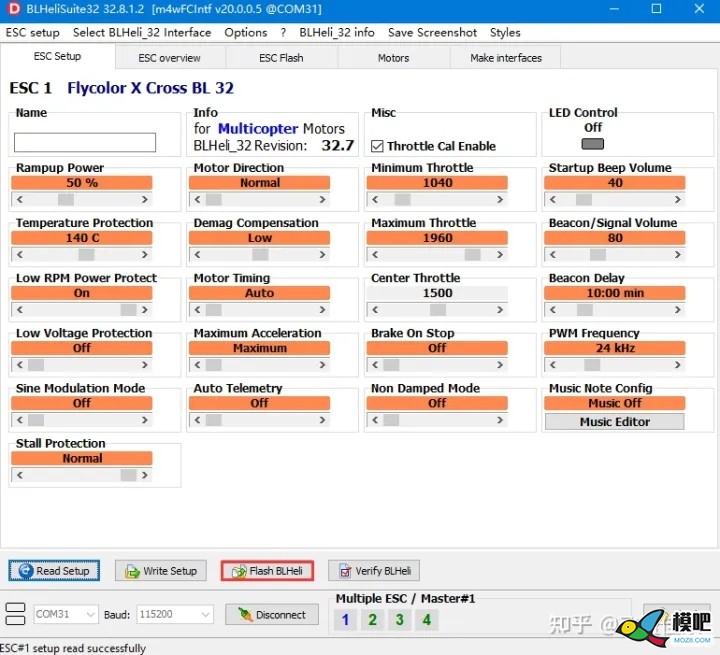The image size is (720, 655).
Task: Uncheck Throttle Cal Enable checkbox
Action: (377, 146)
